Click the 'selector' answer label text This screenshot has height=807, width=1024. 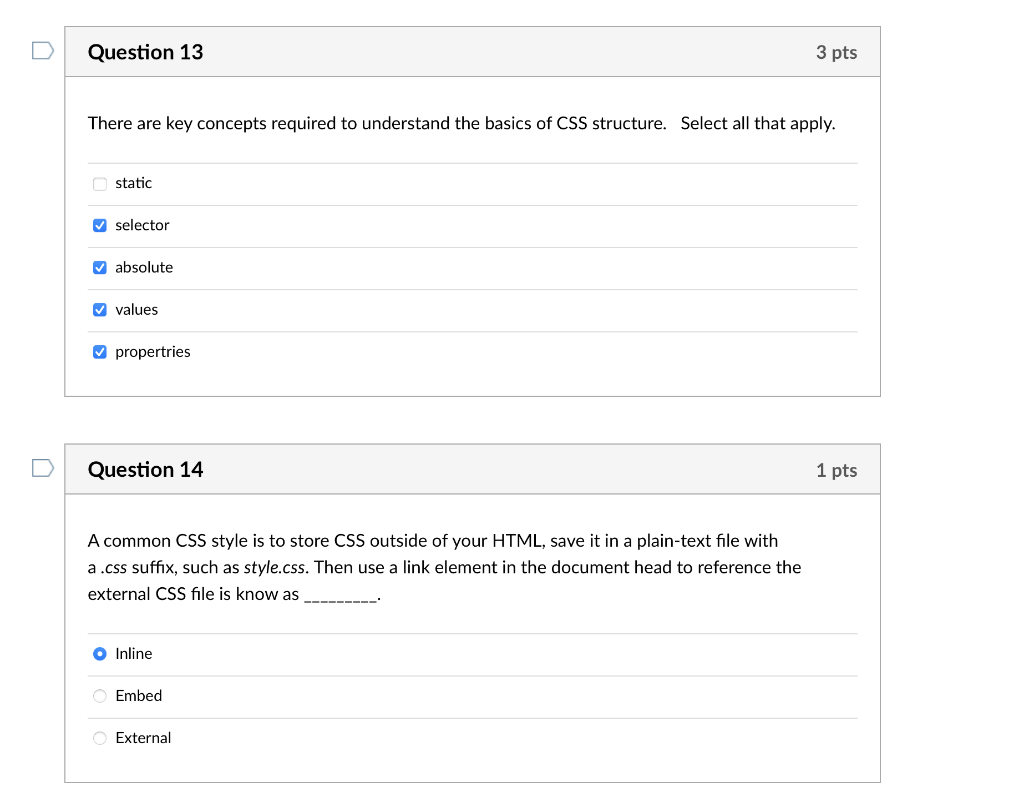point(142,225)
